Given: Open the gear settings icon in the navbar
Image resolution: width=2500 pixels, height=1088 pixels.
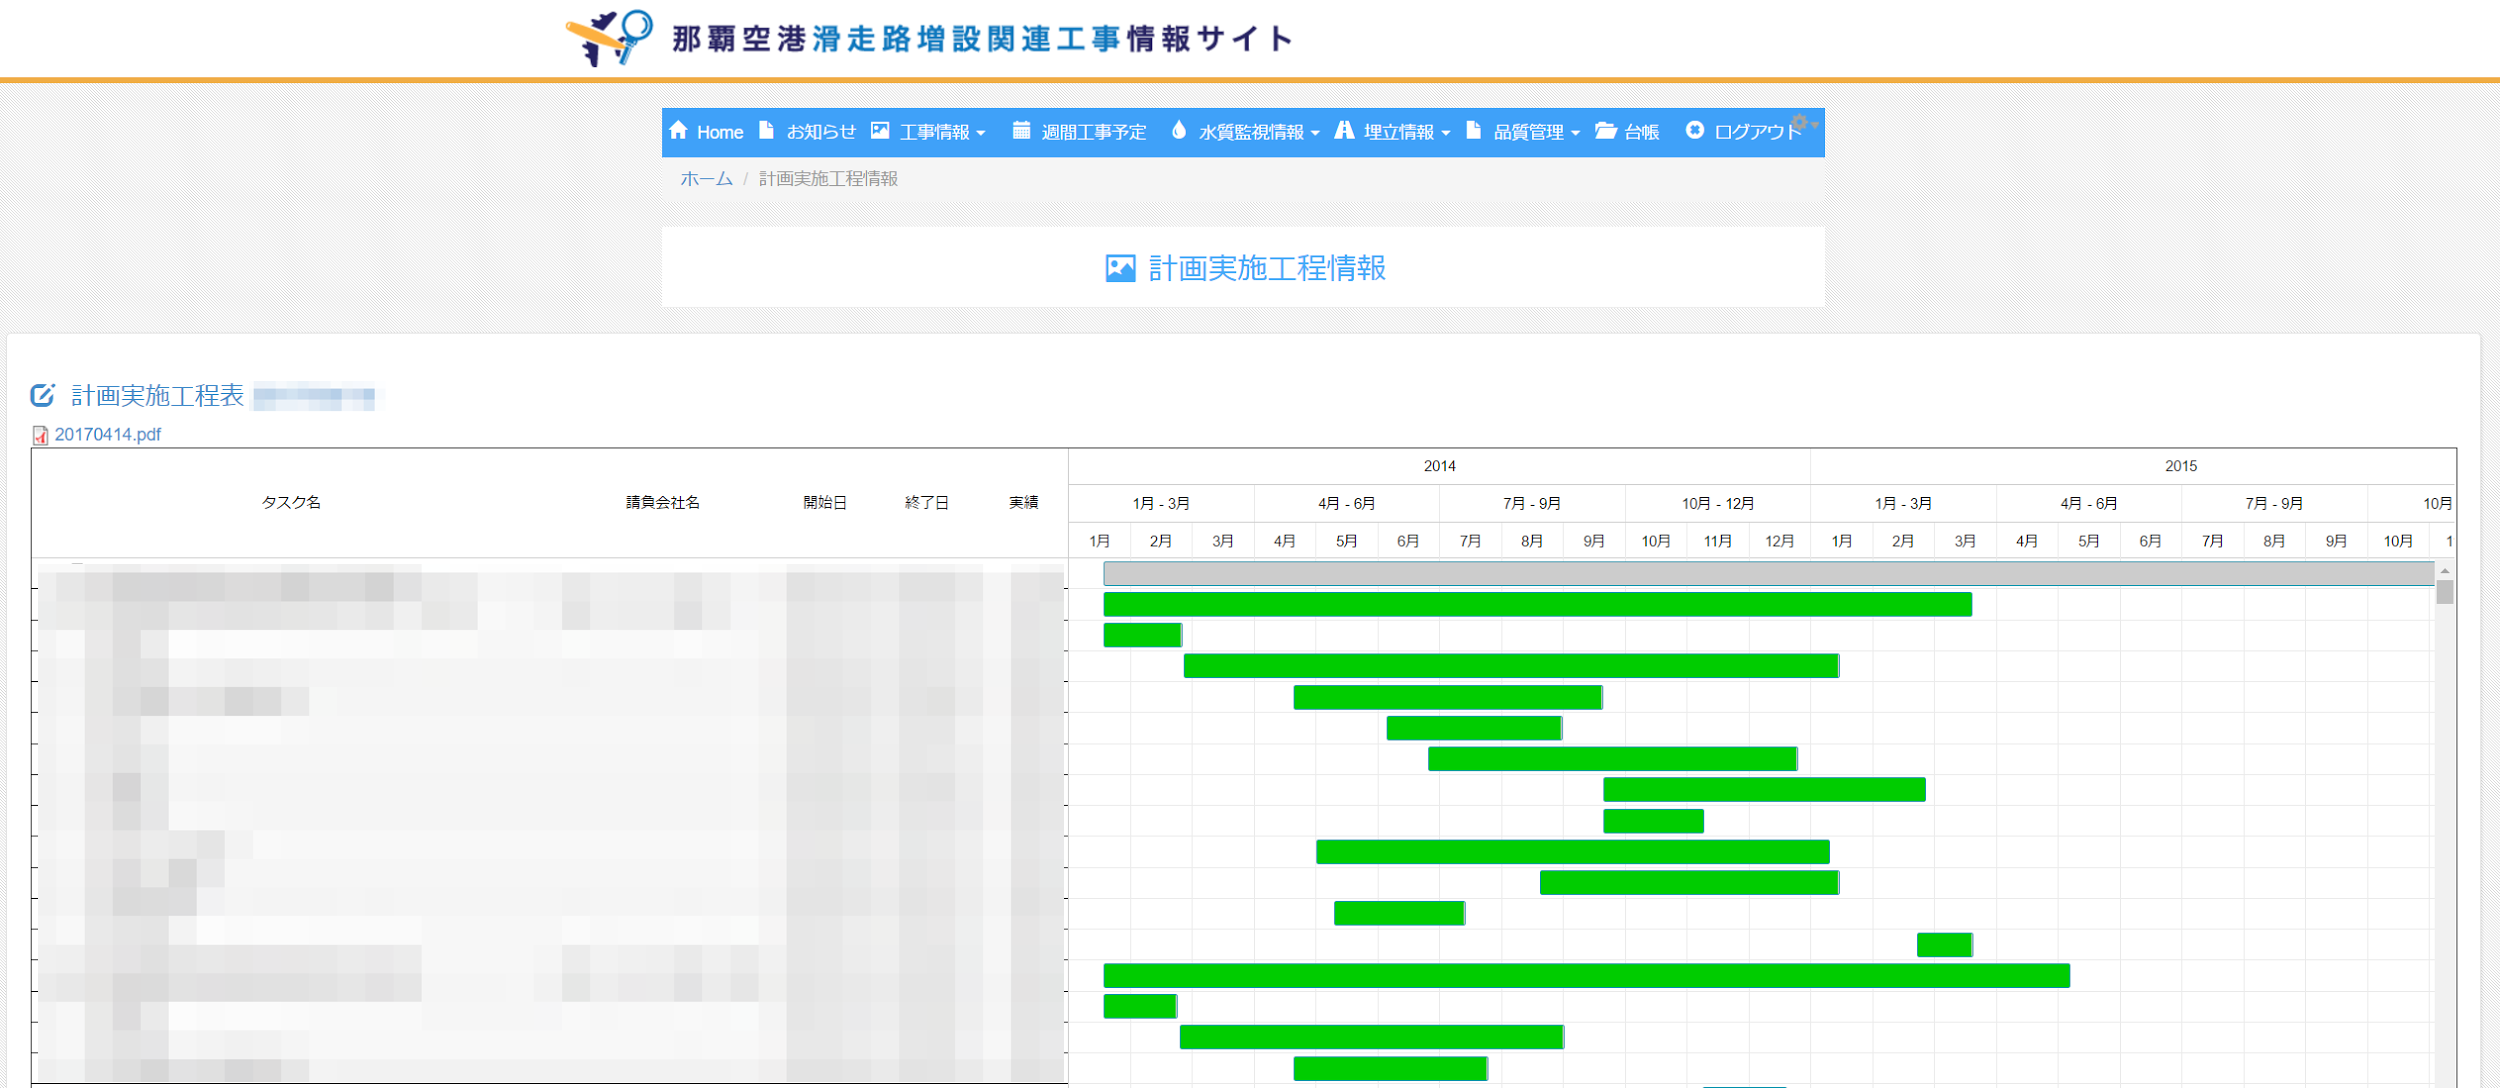Looking at the screenshot, I should coord(1800,123).
